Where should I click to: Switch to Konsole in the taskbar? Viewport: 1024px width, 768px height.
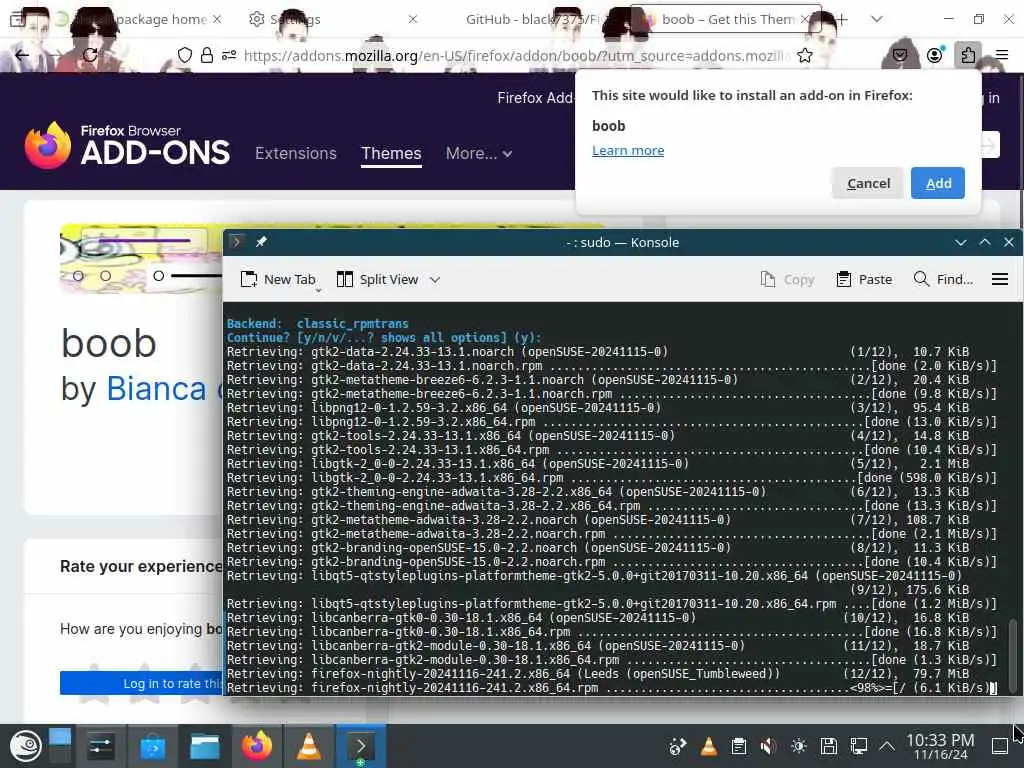(x=360, y=746)
